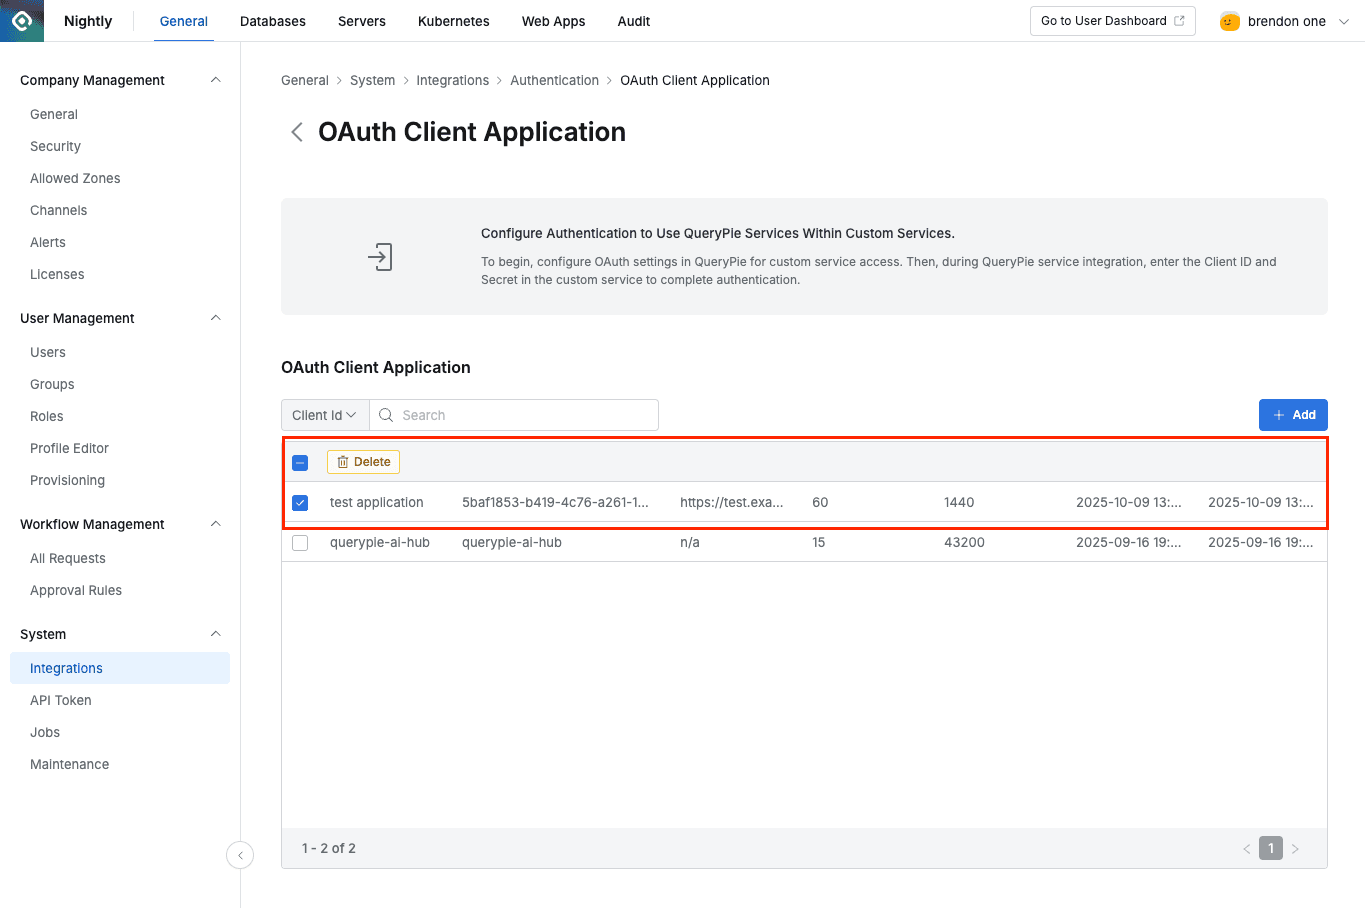Screen dimensions: 1365x908
Task: Open the Authentication breadcrumb link
Action: (554, 80)
